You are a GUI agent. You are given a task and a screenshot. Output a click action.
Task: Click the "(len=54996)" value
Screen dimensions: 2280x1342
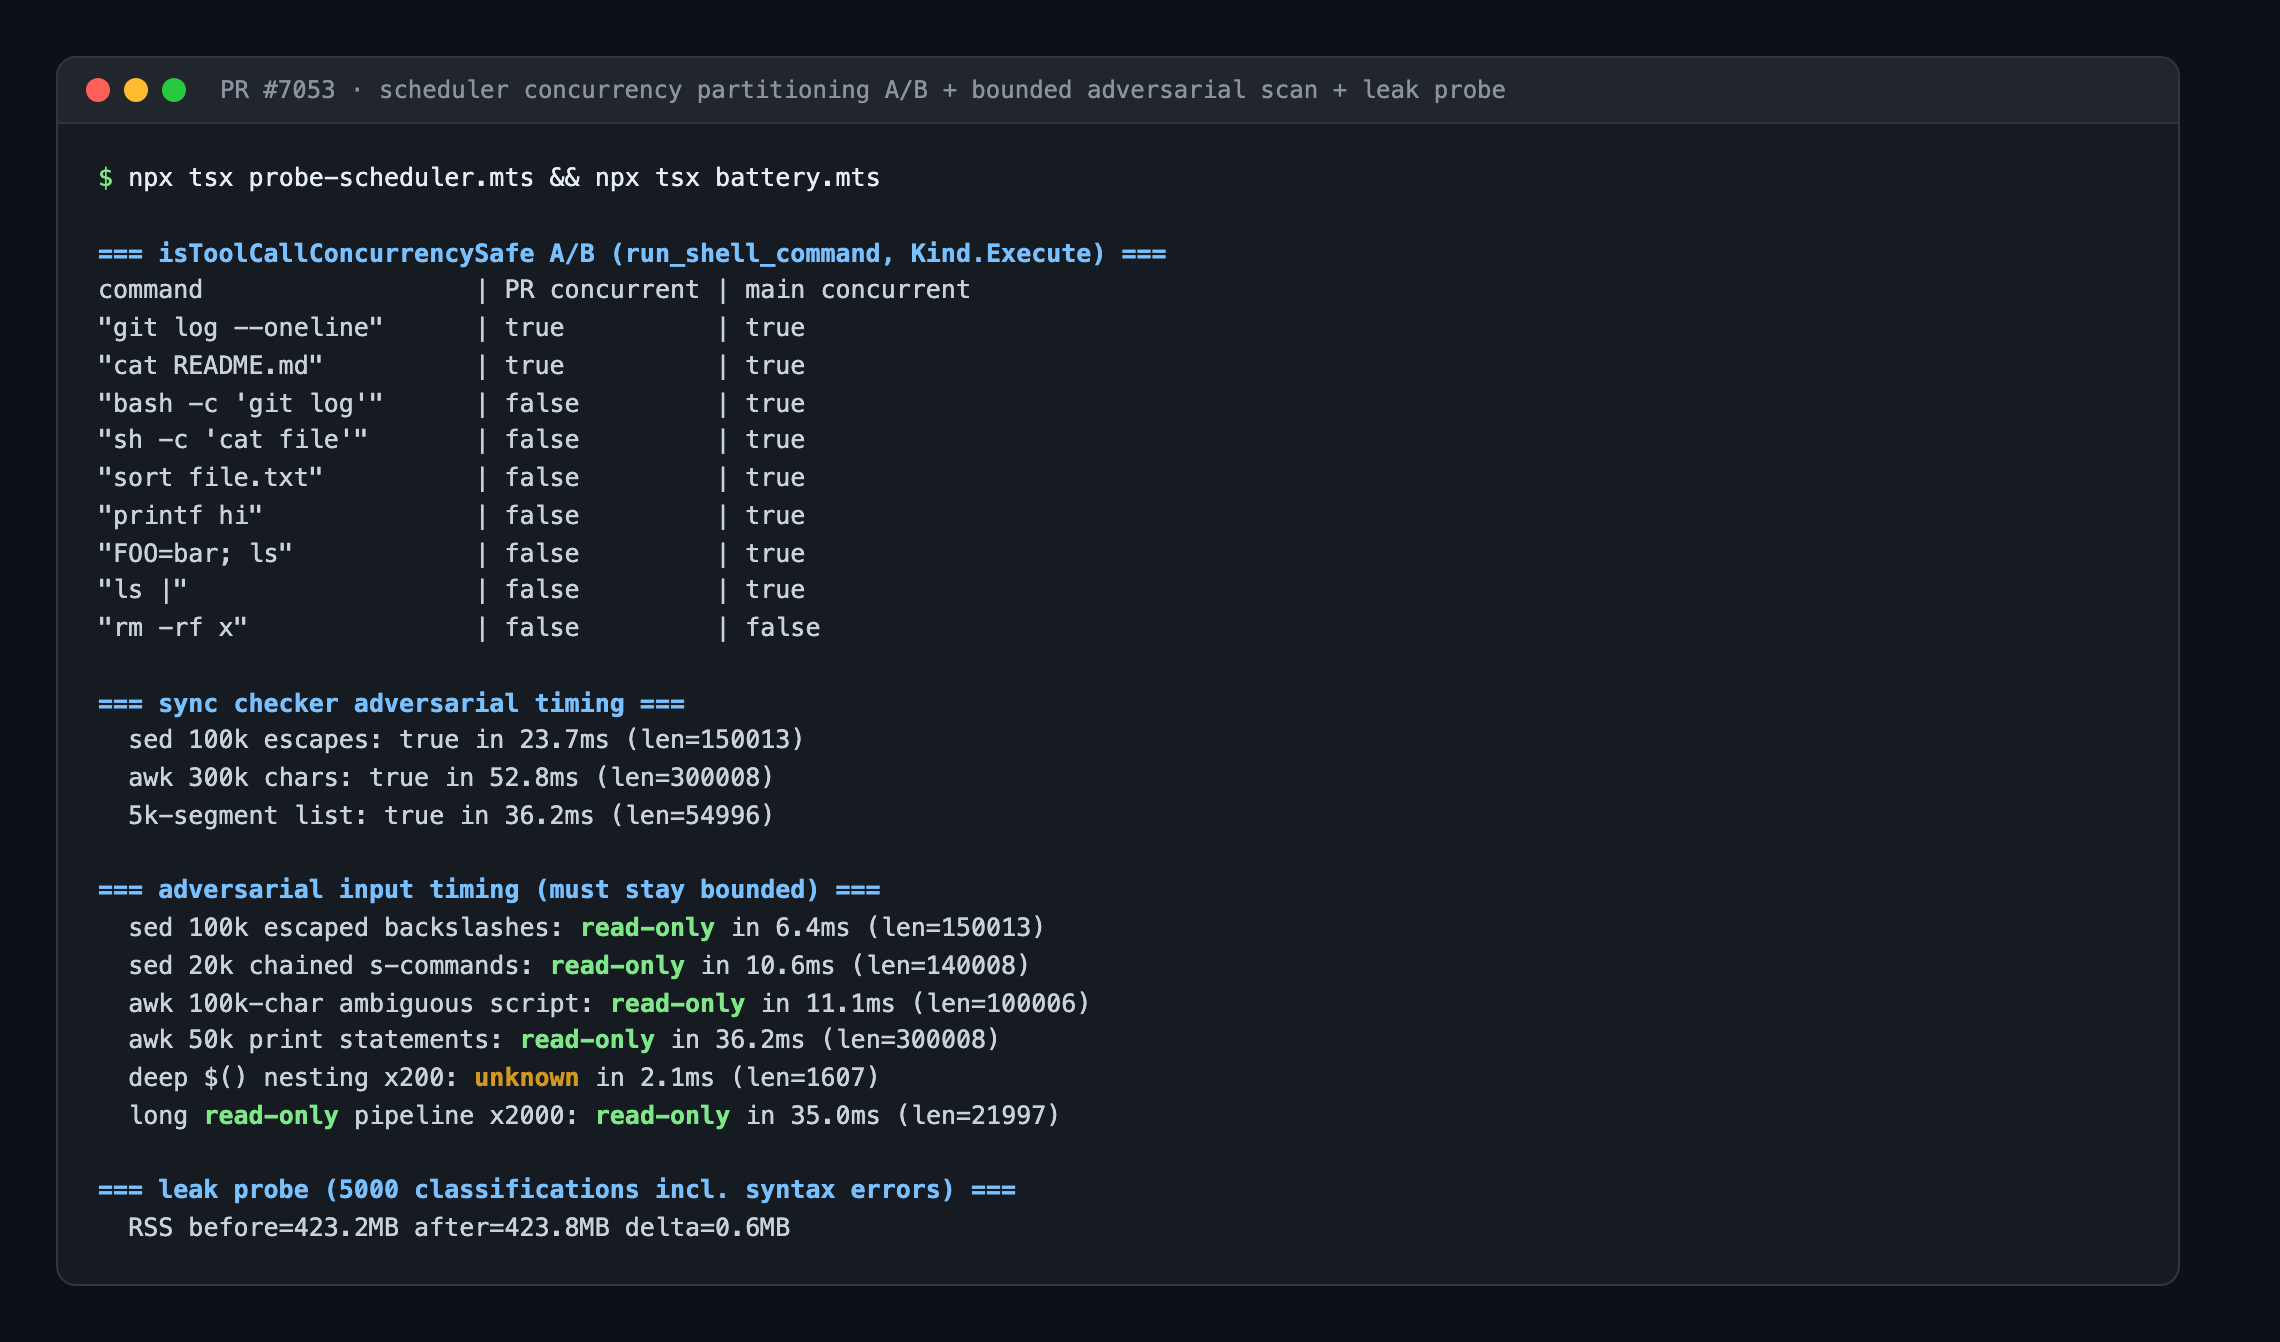[x=692, y=816]
